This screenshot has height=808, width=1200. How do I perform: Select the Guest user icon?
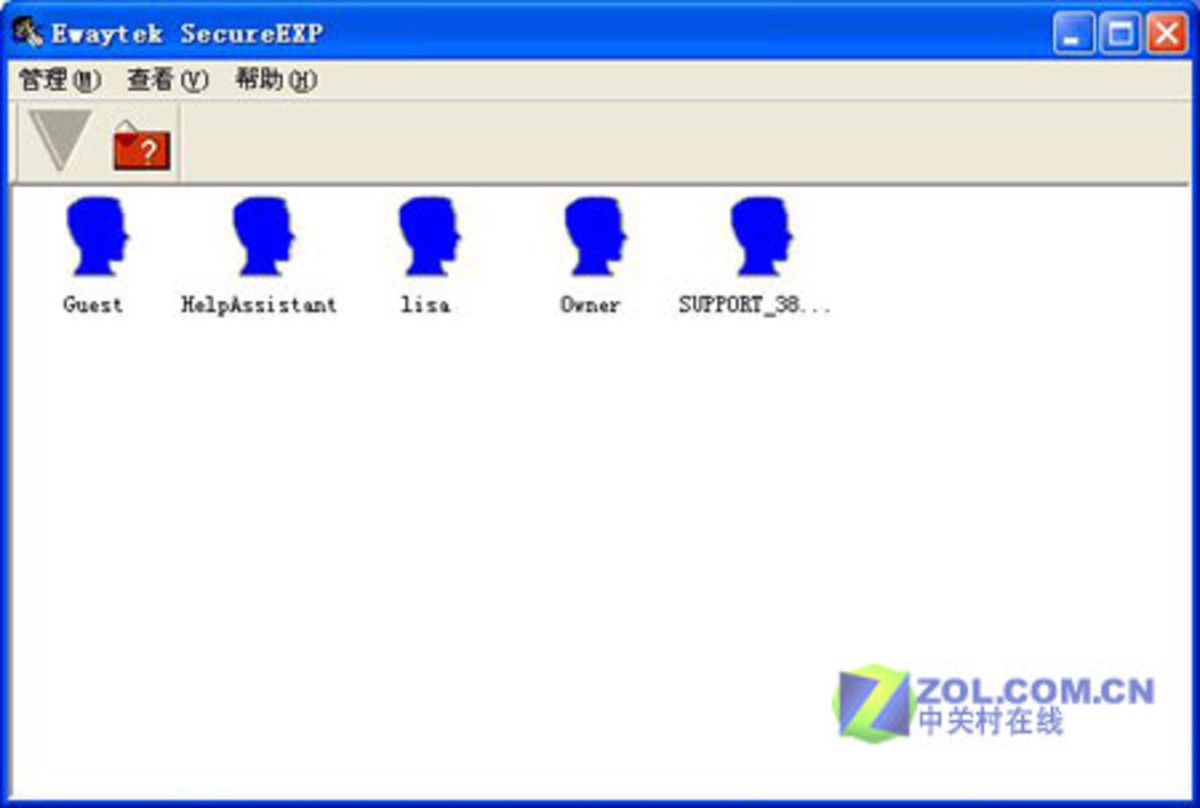point(97,236)
